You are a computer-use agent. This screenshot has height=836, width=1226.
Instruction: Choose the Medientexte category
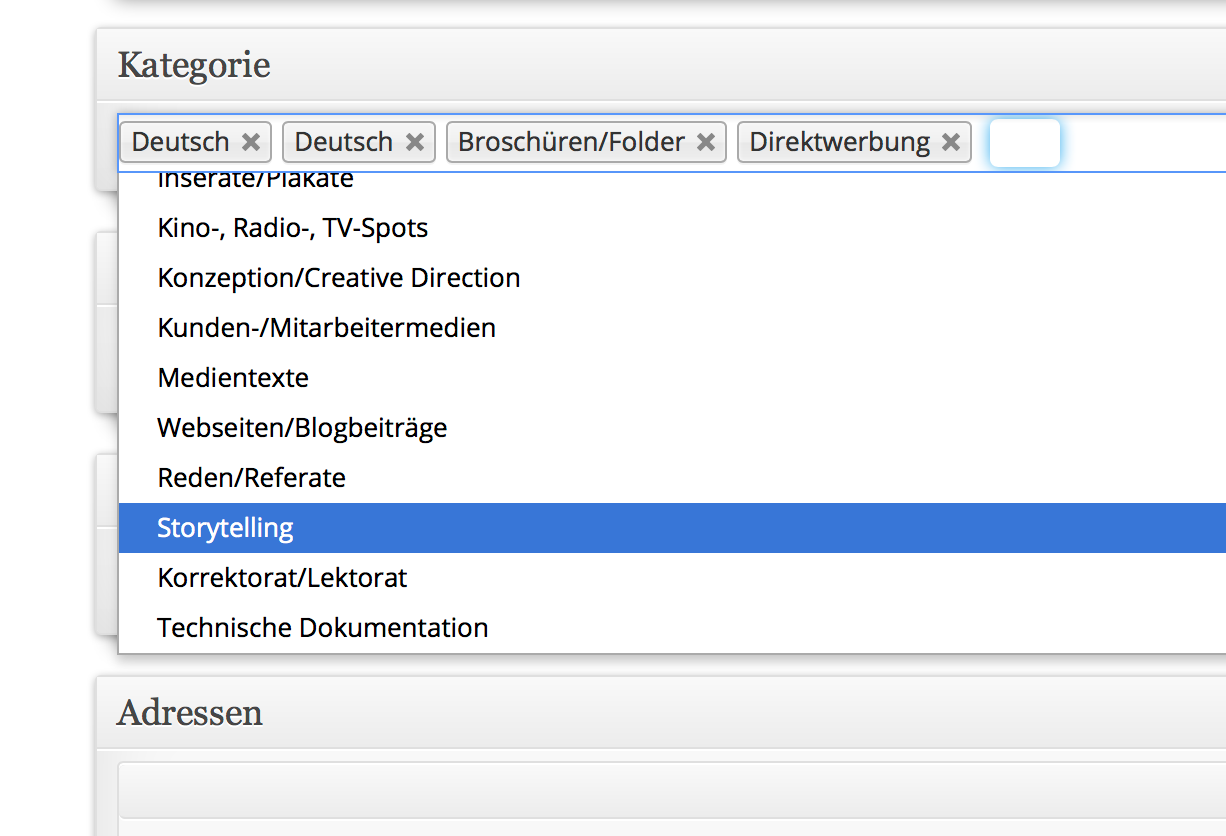coord(672,378)
